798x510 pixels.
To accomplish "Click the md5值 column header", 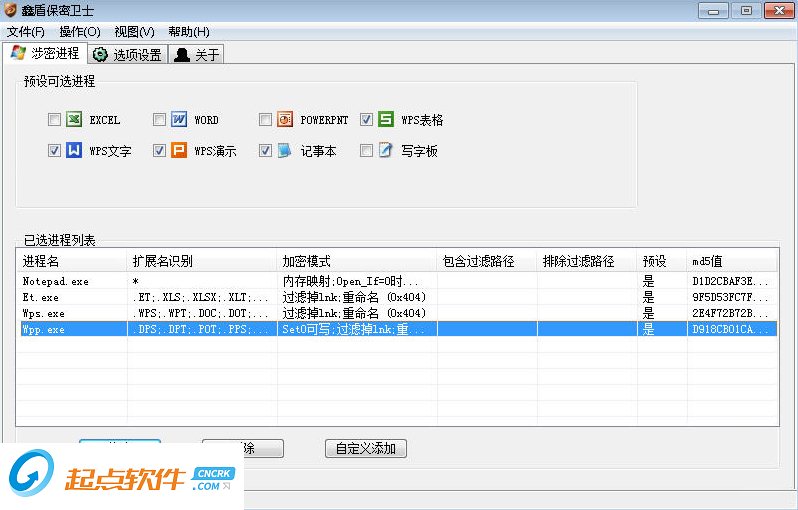I will pyautogui.click(x=732, y=261).
